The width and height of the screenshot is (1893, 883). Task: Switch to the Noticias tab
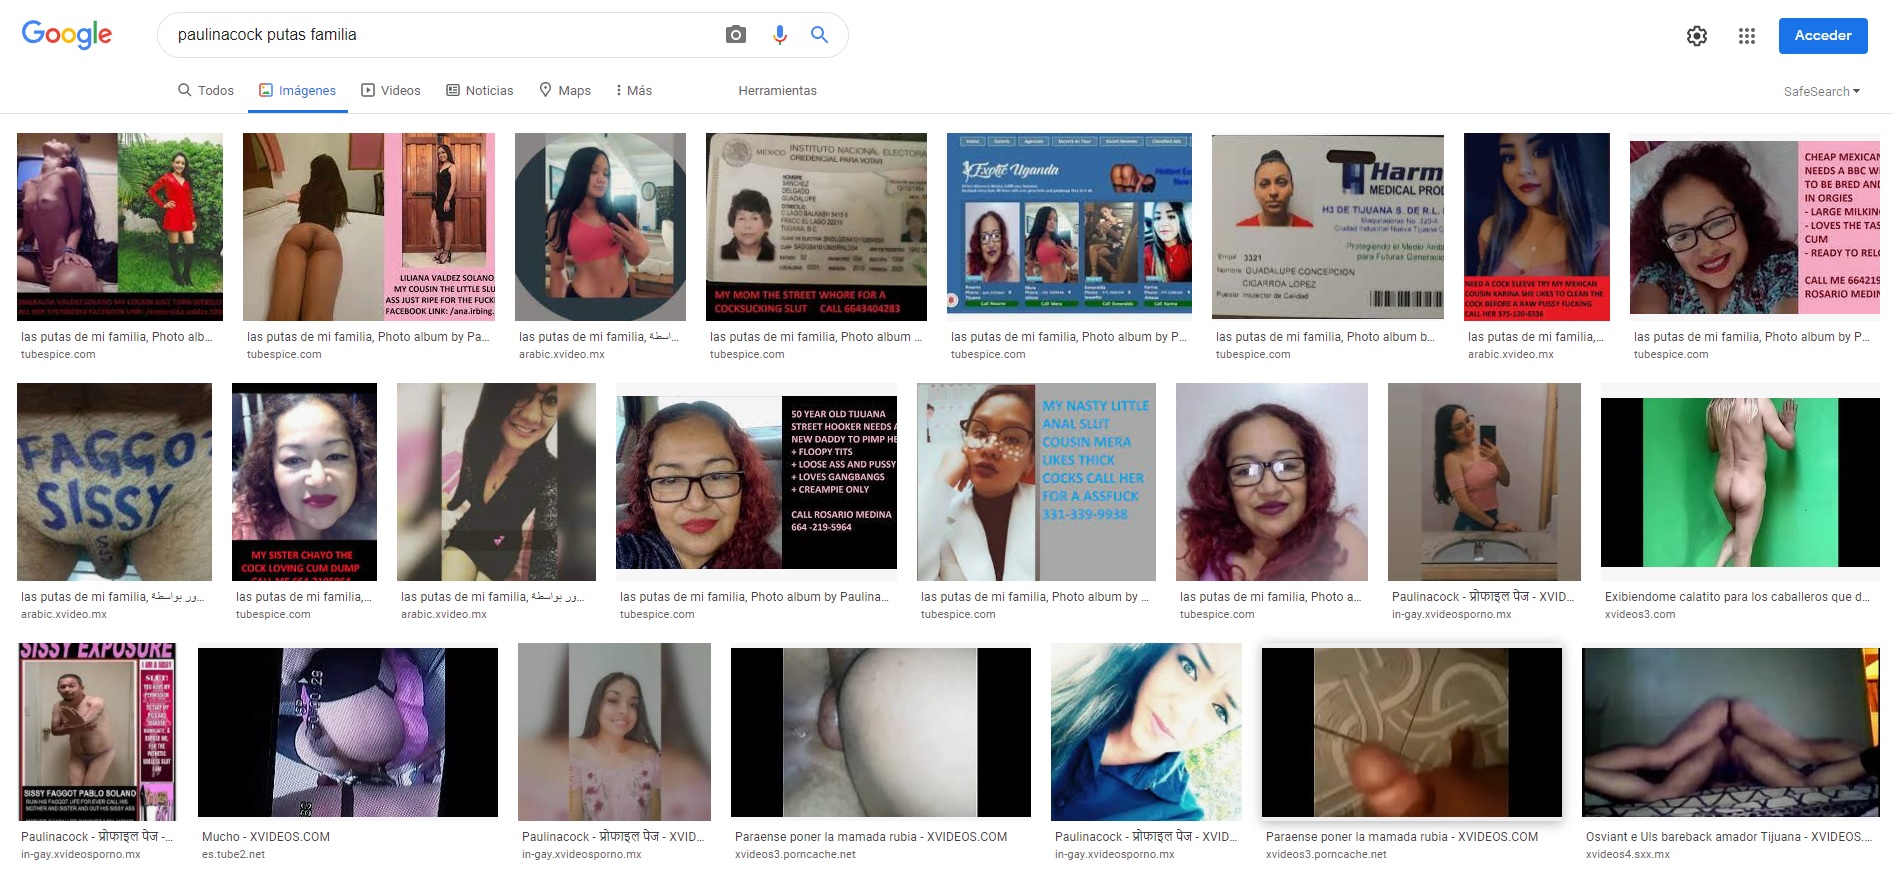coord(479,90)
